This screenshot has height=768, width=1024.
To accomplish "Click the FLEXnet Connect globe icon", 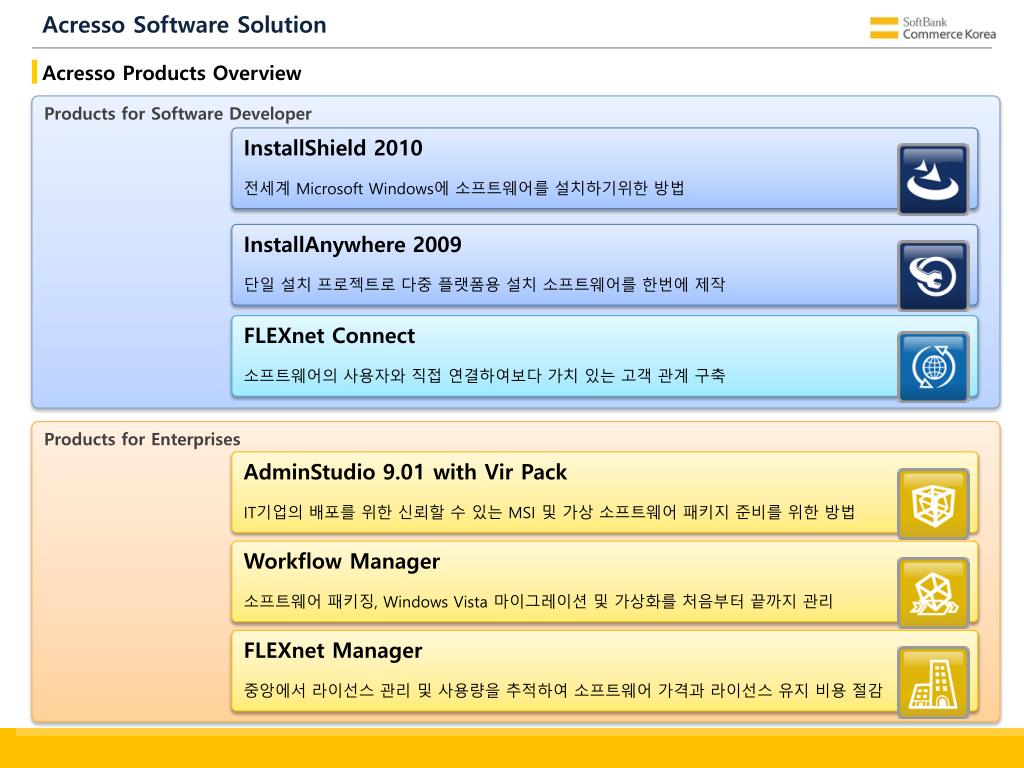I will pos(933,366).
